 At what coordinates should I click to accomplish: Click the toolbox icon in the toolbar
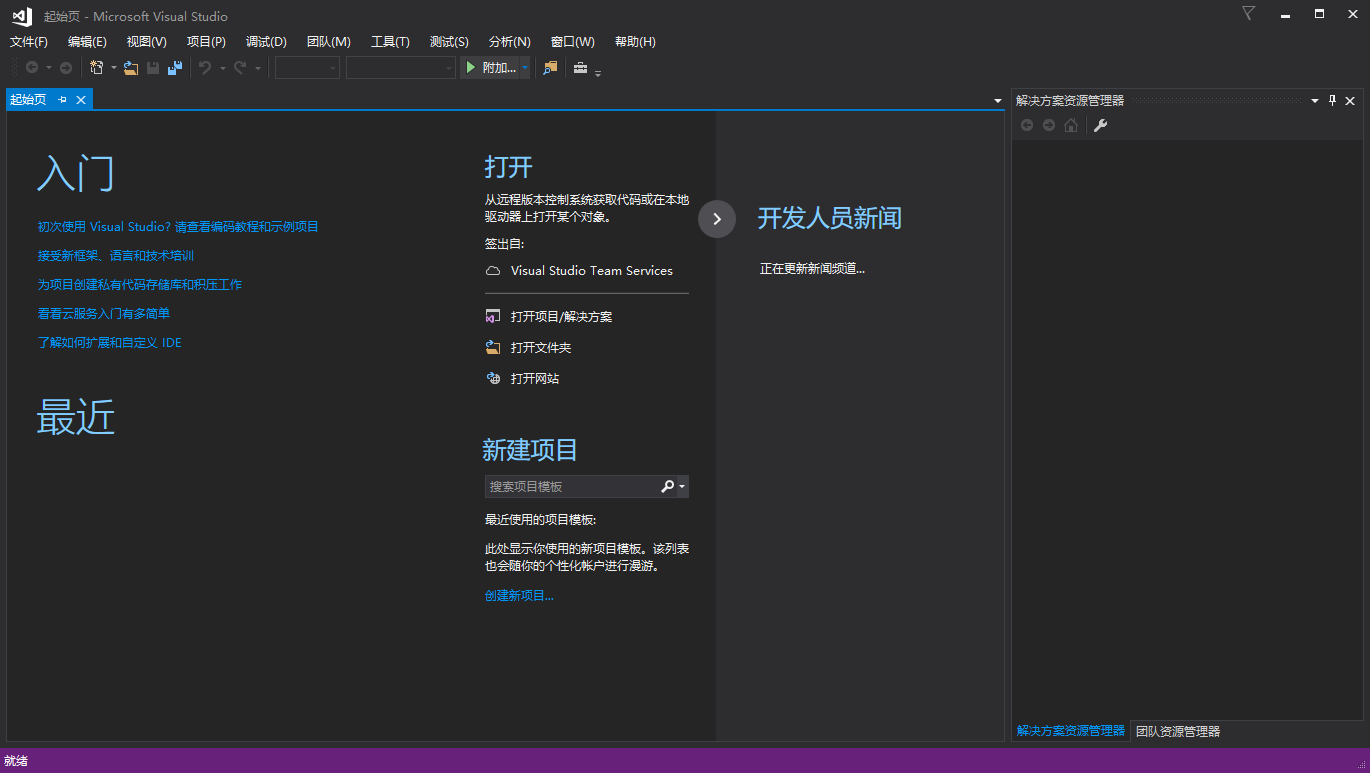pyautogui.click(x=580, y=67)
